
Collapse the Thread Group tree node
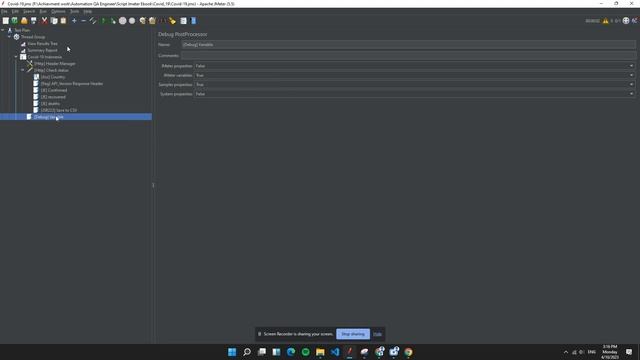tap(9, 37)
